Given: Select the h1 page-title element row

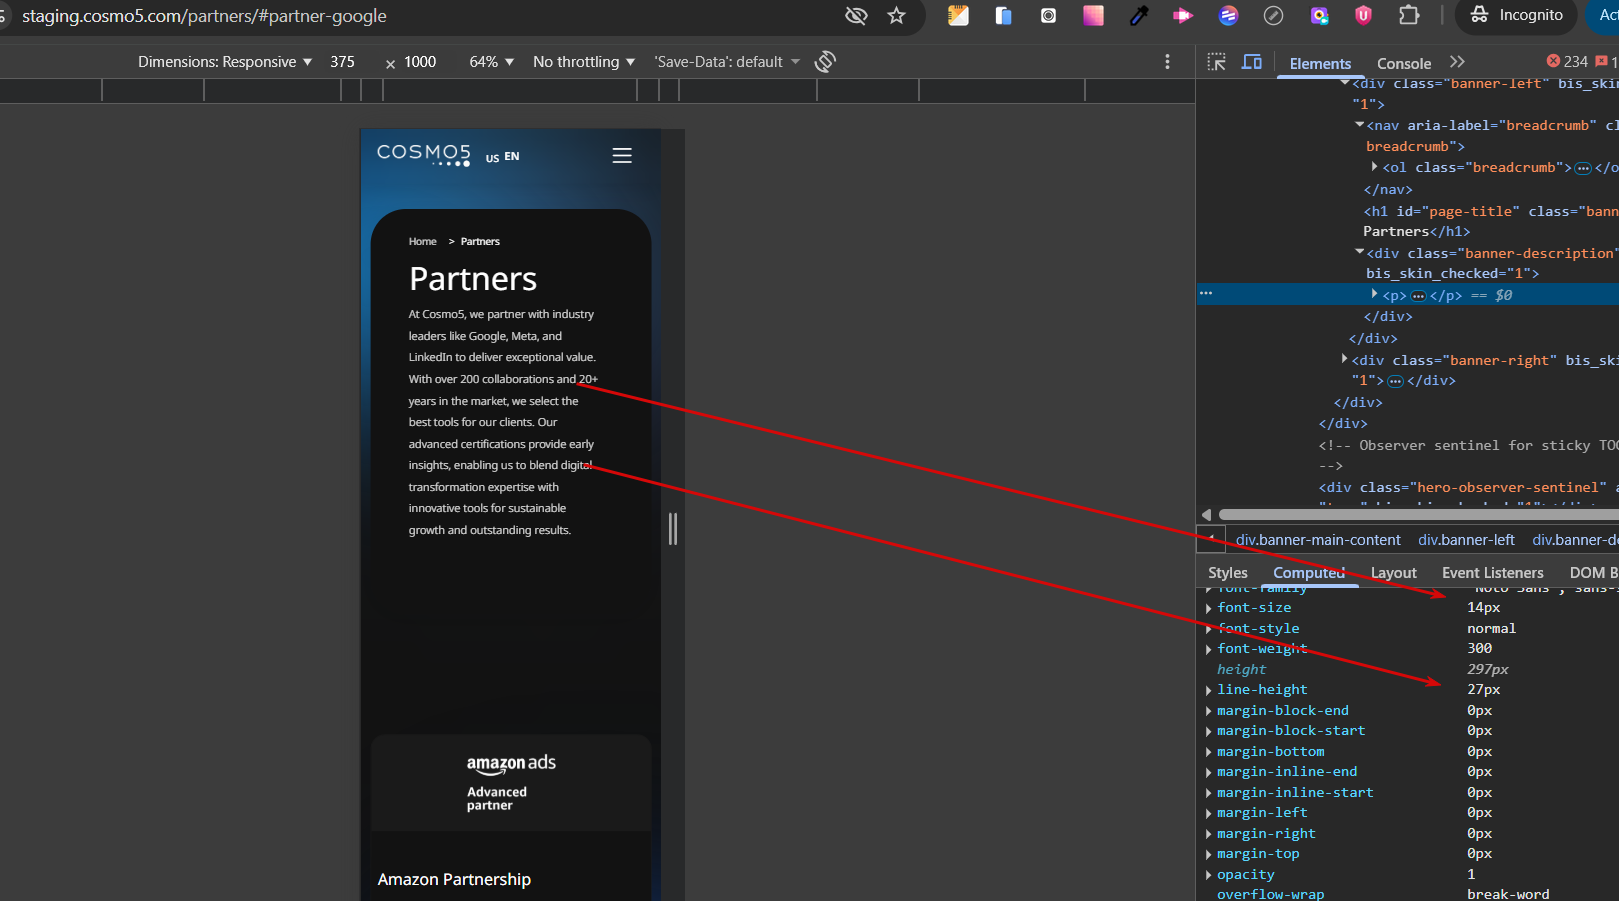Looking at the screenshot, I should 1490,221.
